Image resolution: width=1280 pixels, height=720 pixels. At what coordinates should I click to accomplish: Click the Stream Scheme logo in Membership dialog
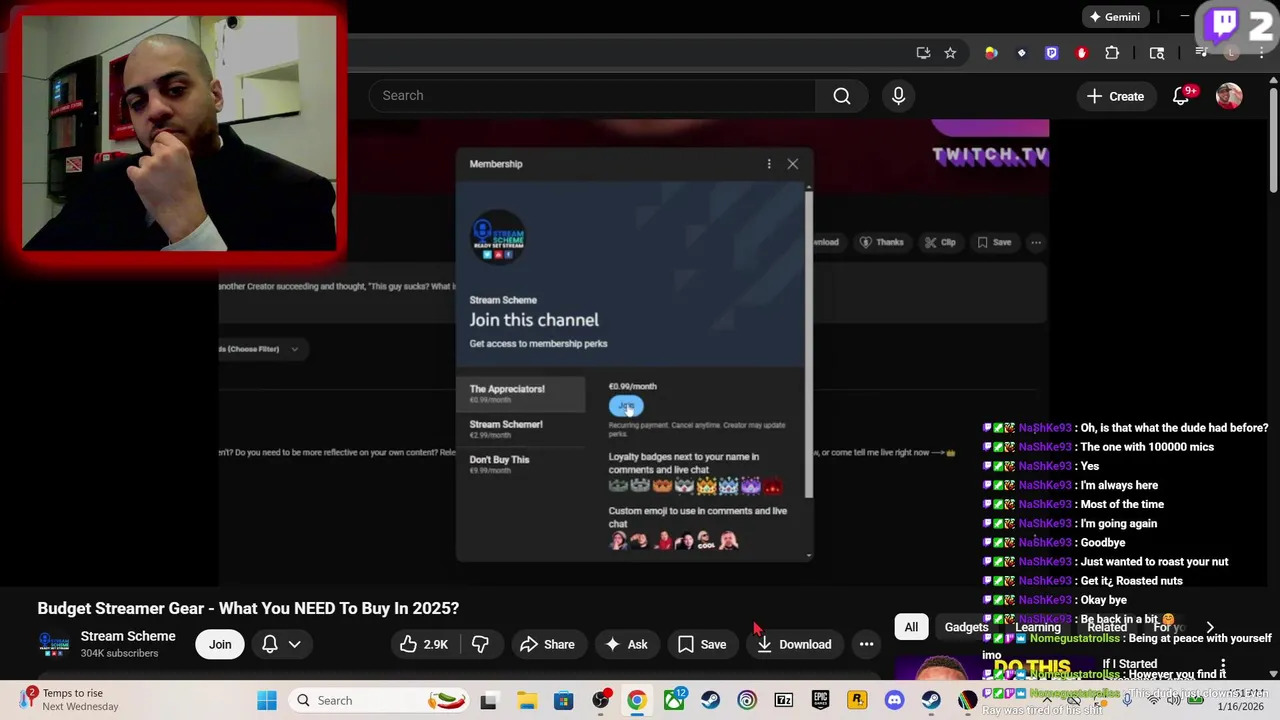tap(498, 238)
